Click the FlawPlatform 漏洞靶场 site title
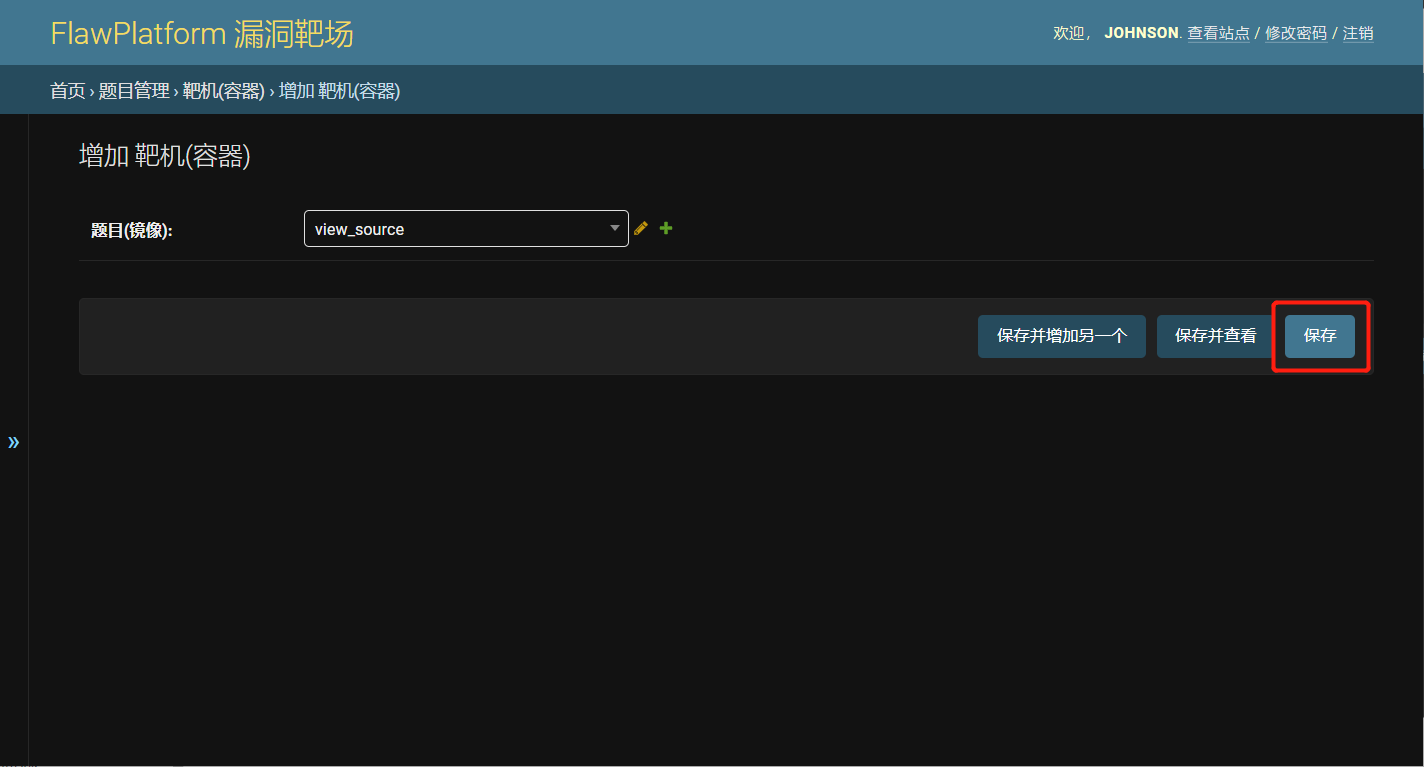Screen dimensions: 1424x767 202,33
